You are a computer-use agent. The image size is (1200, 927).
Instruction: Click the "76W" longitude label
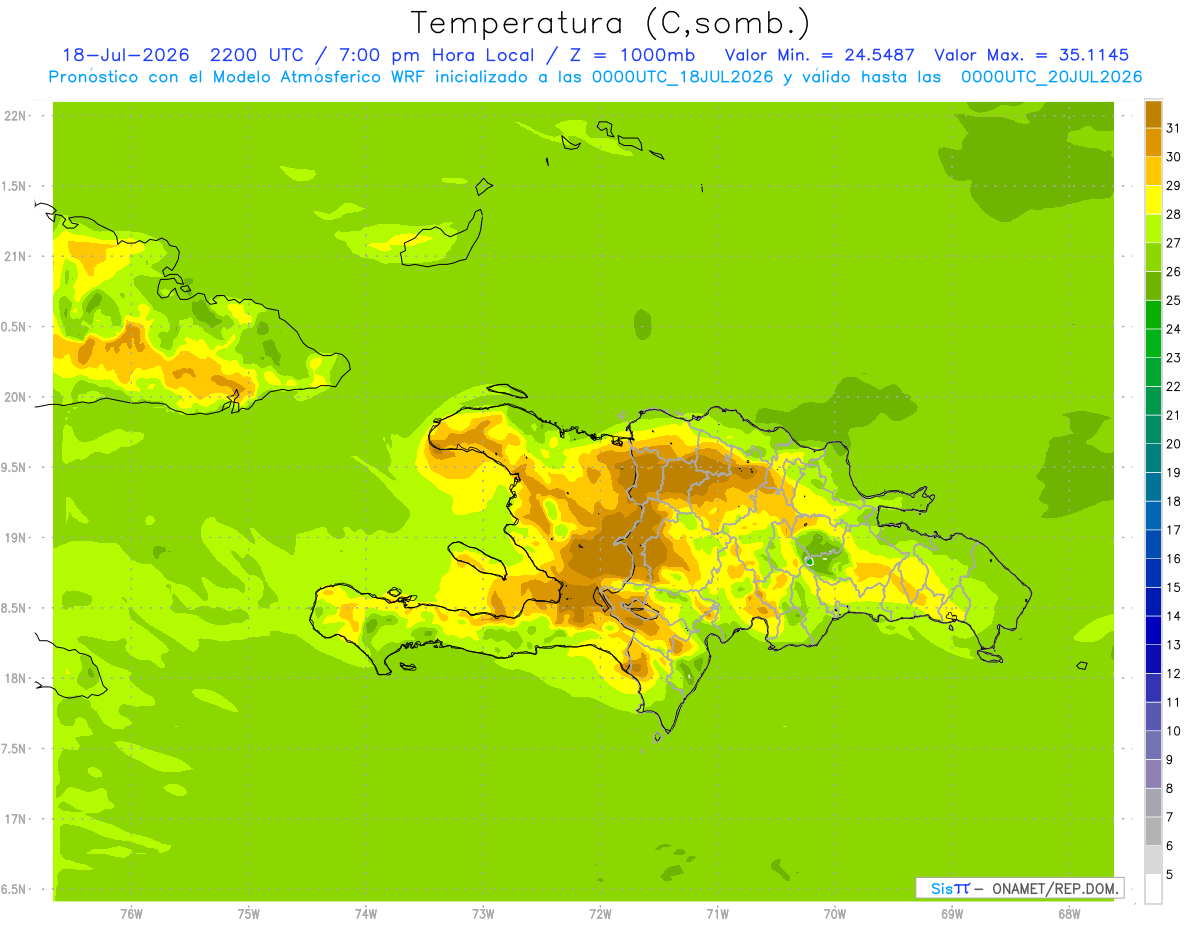point(131,914)
